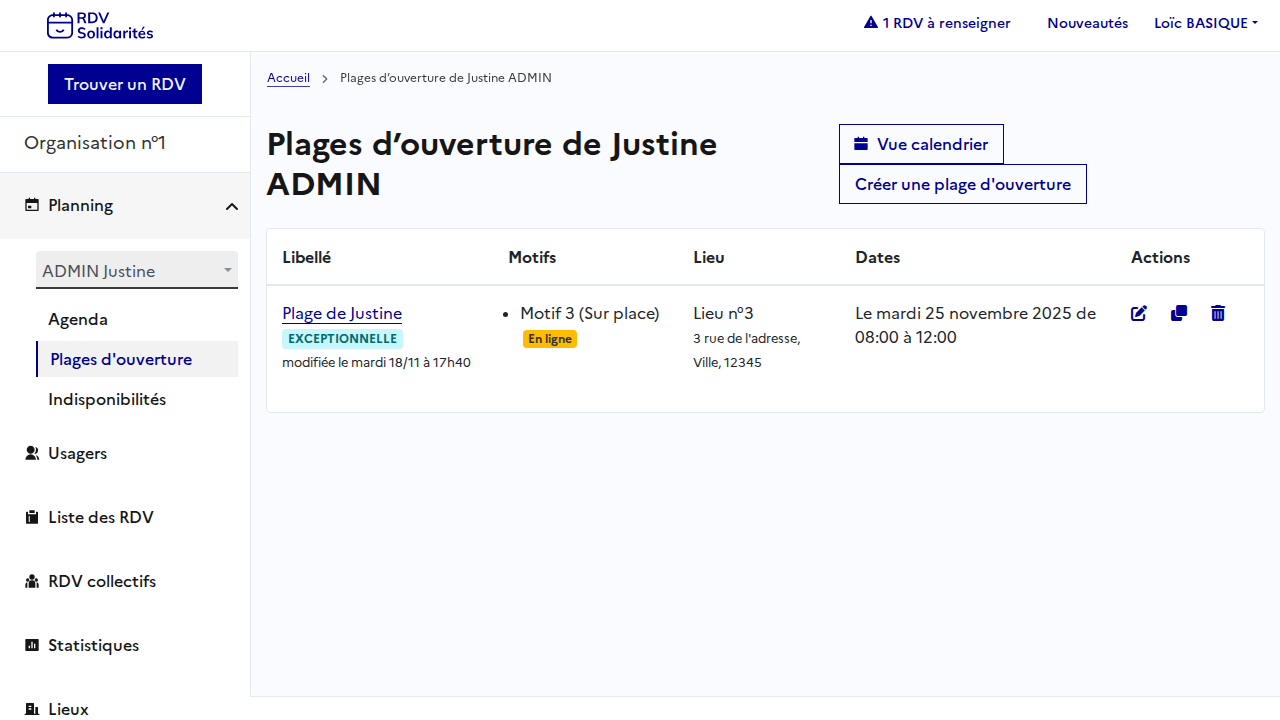This screenshot has height=720, width=1280.
Task: Click Accueil in the breadcrumb
Action: point(288,78)
